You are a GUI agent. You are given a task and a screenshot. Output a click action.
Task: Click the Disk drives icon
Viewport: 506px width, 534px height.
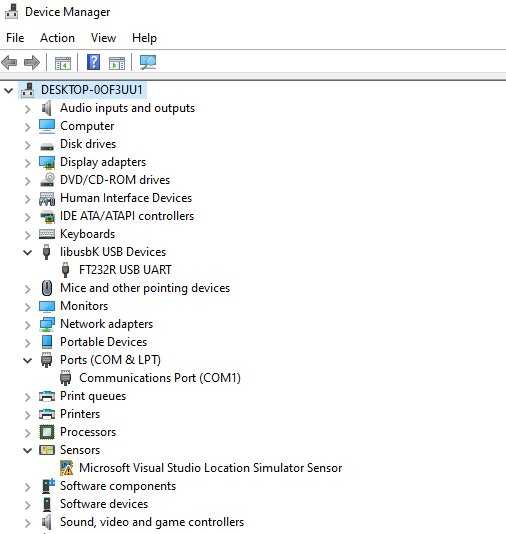point(47,146)
